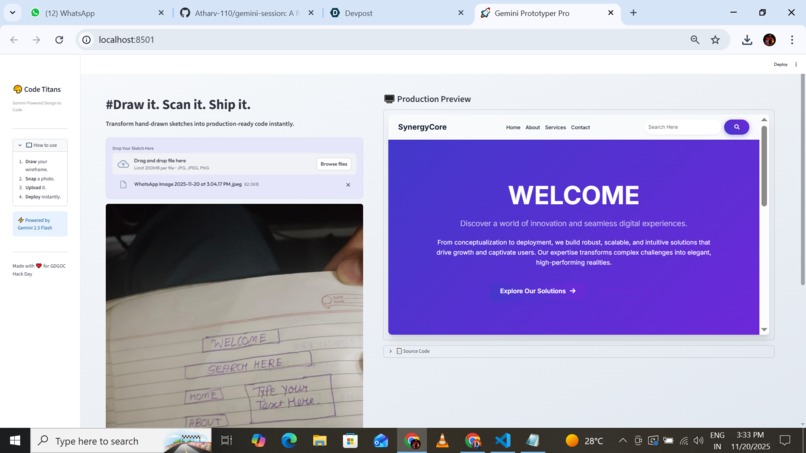806x453 pixels.
Task: Collapse the How to use expander
Action: (x=40, y=145)
